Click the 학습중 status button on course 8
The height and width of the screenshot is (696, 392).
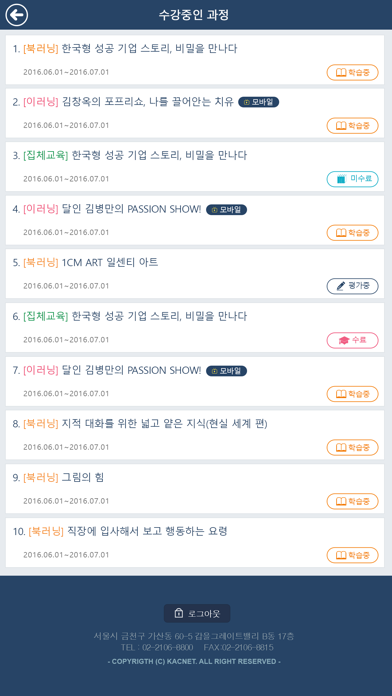tap(352, 447)
